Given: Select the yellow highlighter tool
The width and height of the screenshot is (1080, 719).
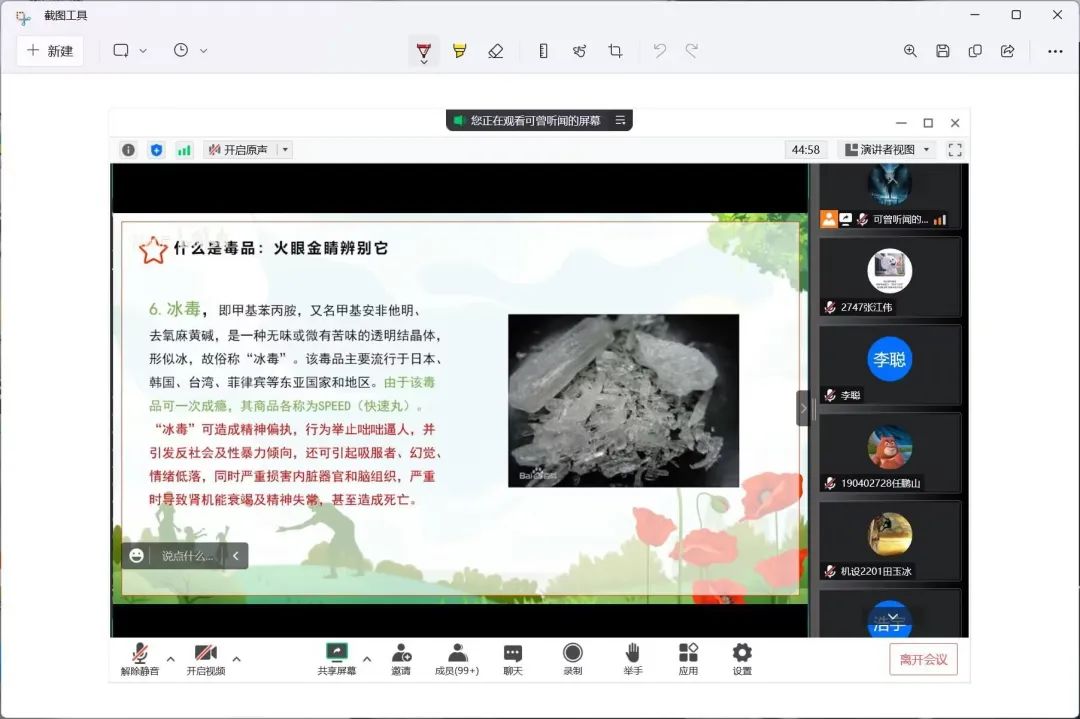Looking at the screenshot, I should [x=459, y=51].
